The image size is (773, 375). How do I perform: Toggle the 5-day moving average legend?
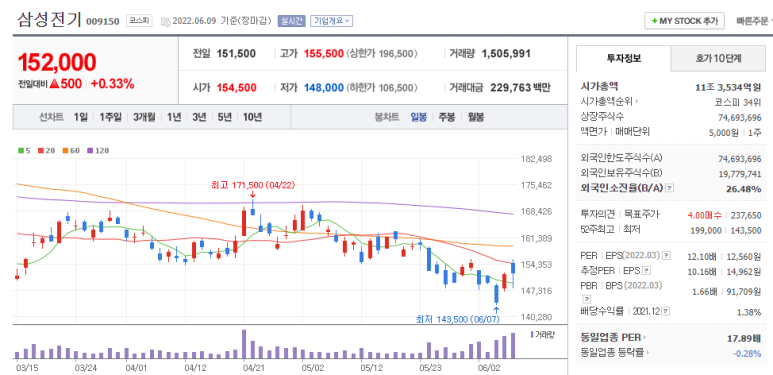24,151
